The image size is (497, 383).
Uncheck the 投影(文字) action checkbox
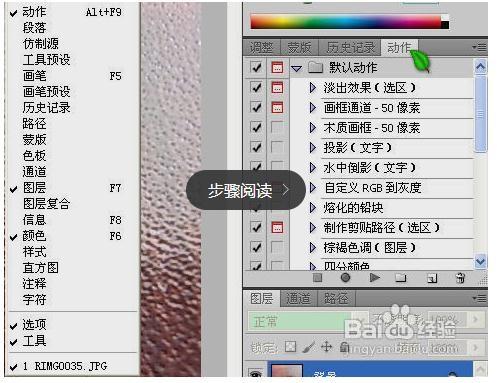tap(256, 147)
